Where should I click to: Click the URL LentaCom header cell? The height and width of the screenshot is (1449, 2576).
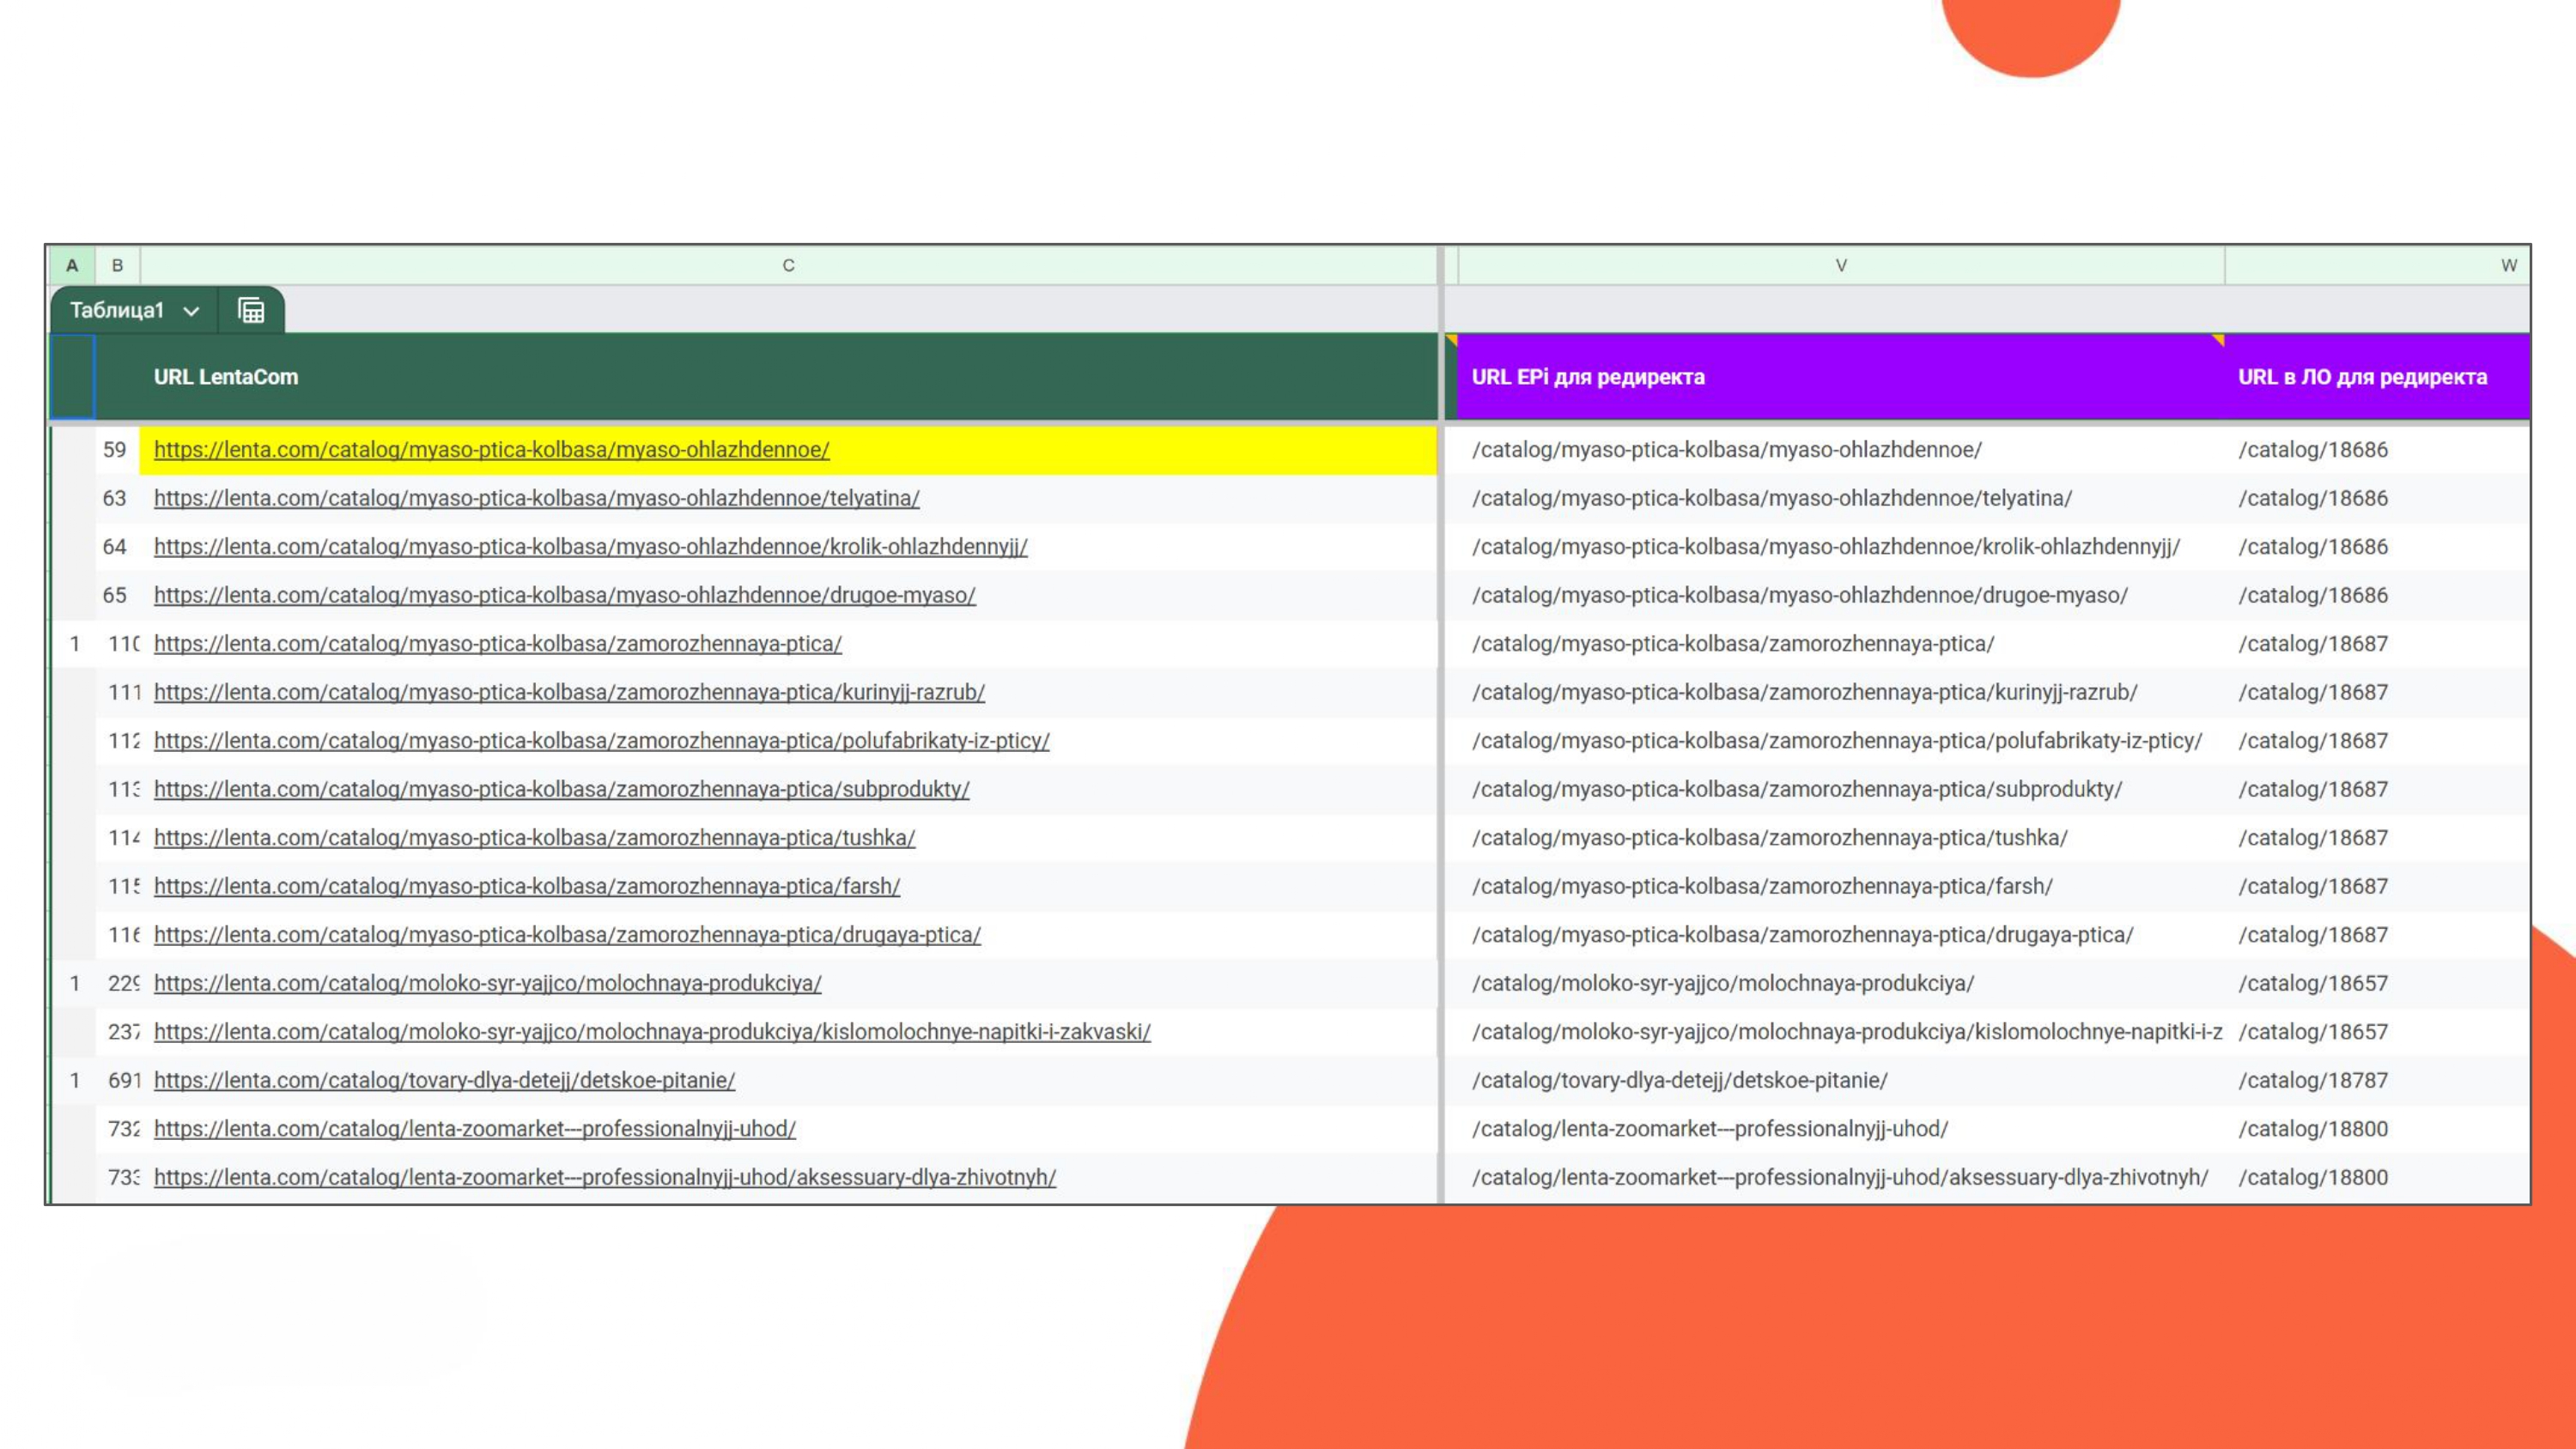click(788, 377)
